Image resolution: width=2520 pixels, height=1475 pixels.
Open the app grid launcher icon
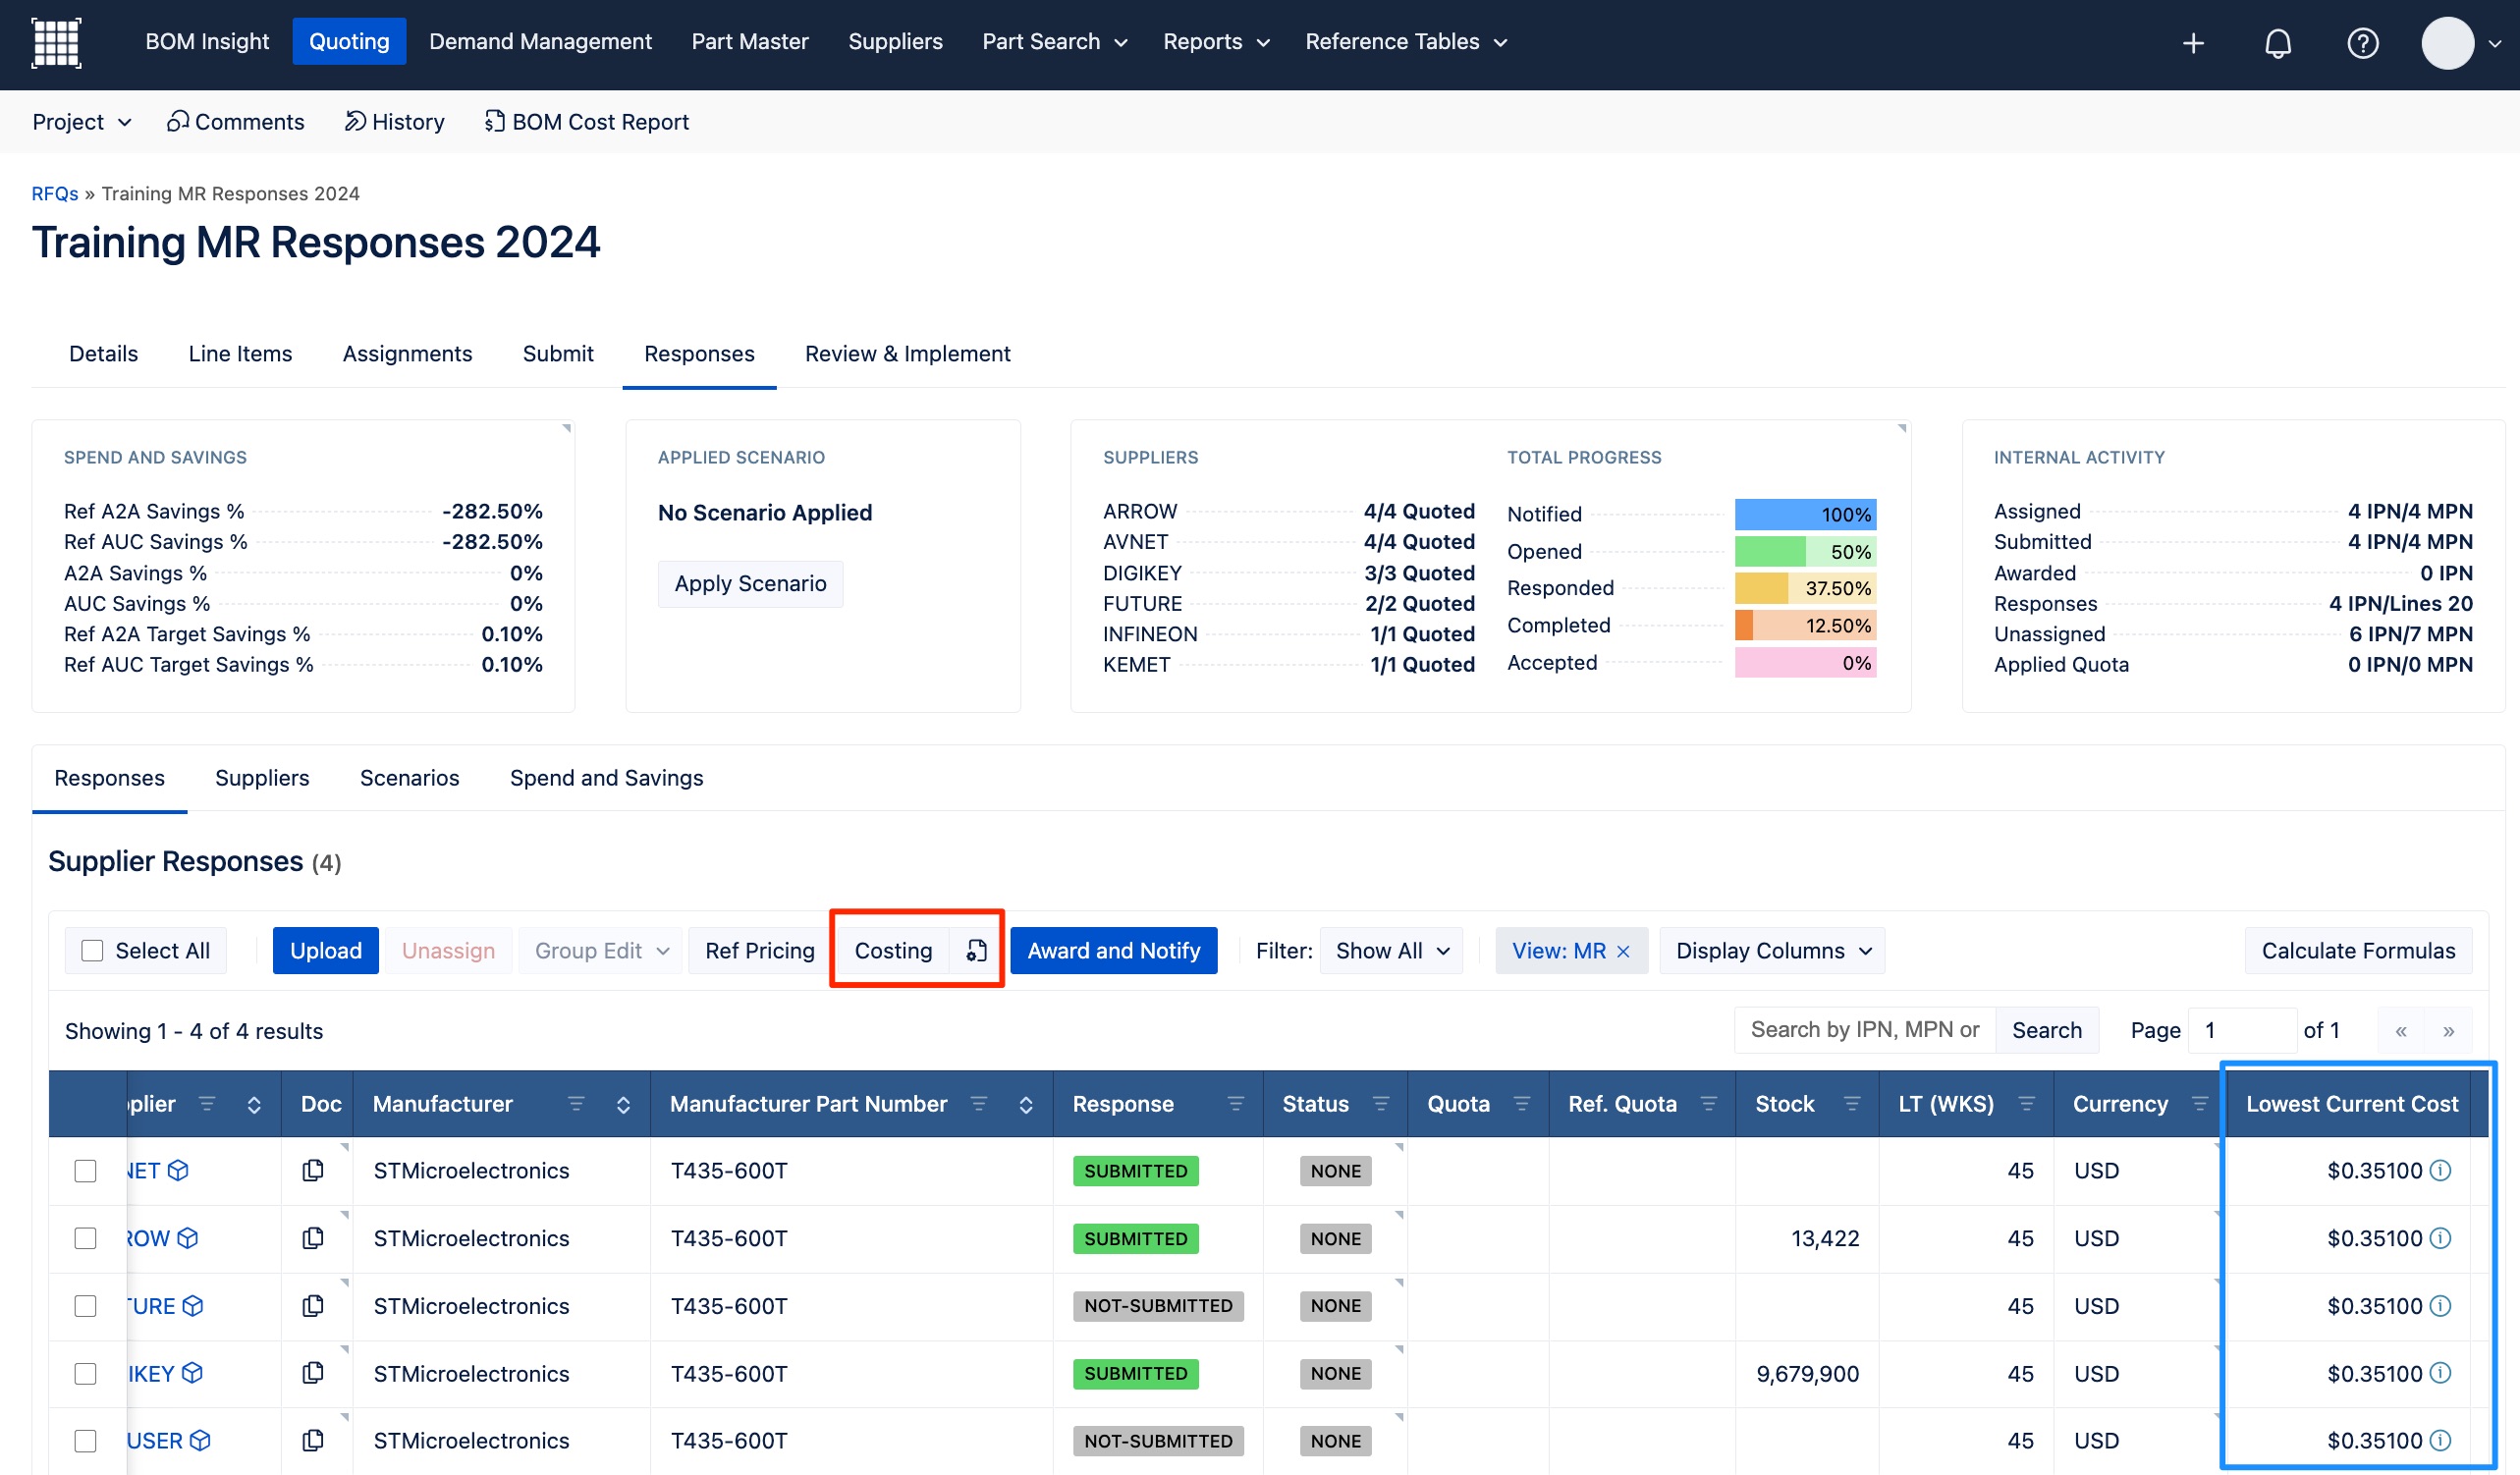56,42
